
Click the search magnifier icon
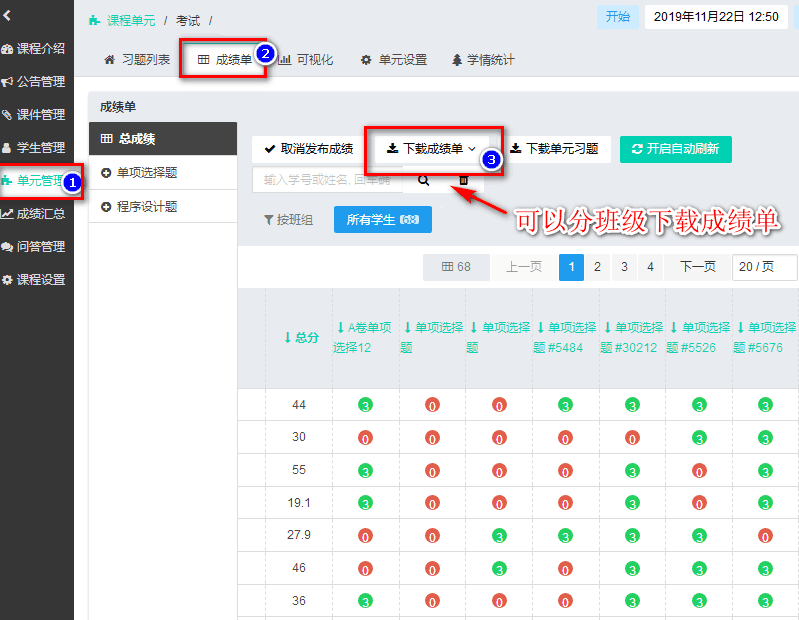point(424,180)
